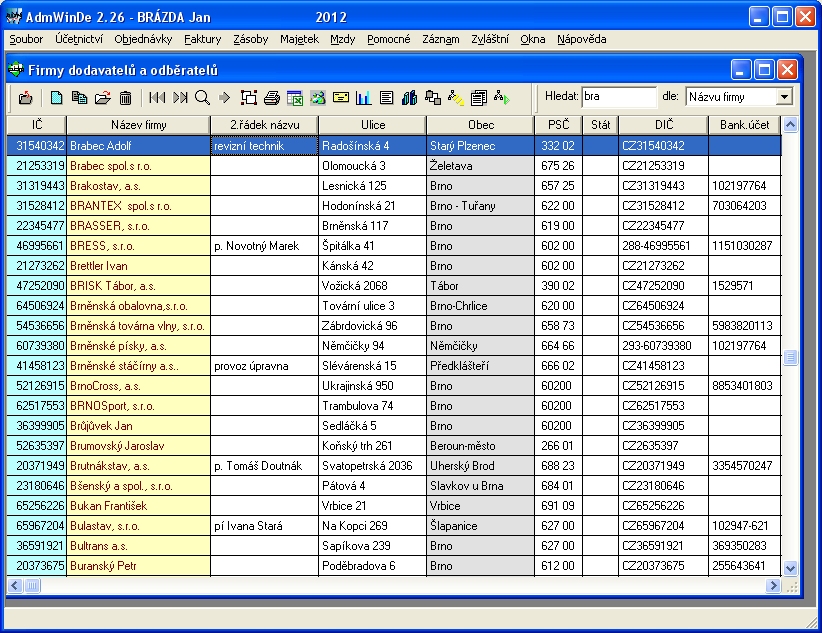
Task: Click the exit/close form toolbar icon
Action: point(25,98)
